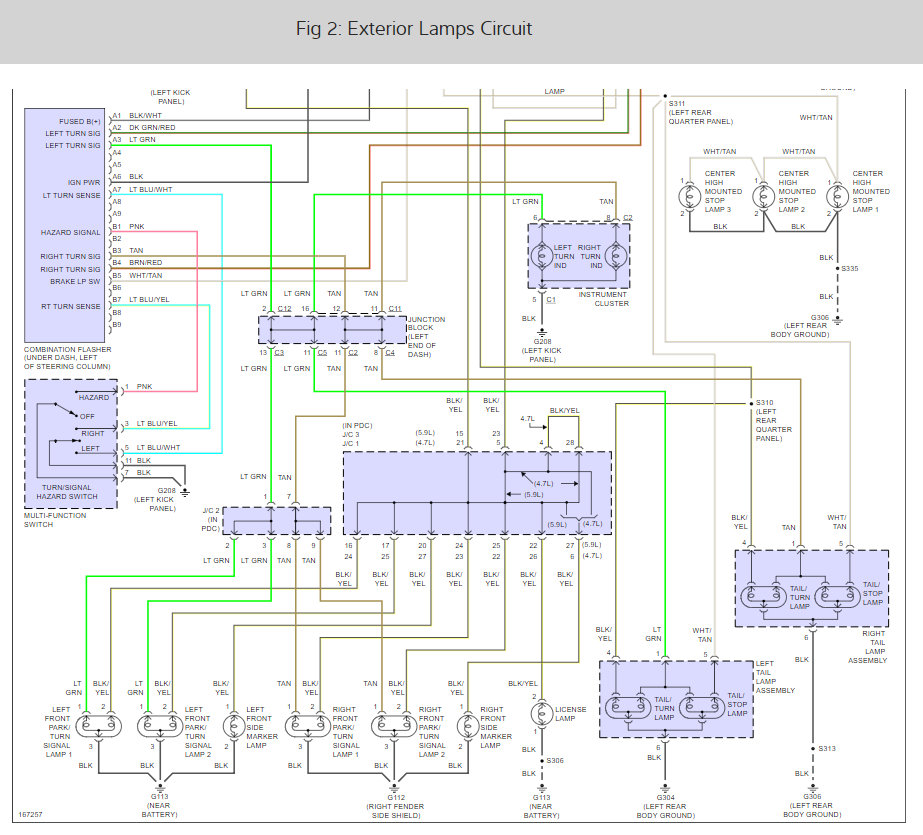Image resolution: width=923 pixels, height=835 pixels.
Task: Click the Center High Mounted Stop Lamp 1 bulb symbol
Action: tap(837, 197)
